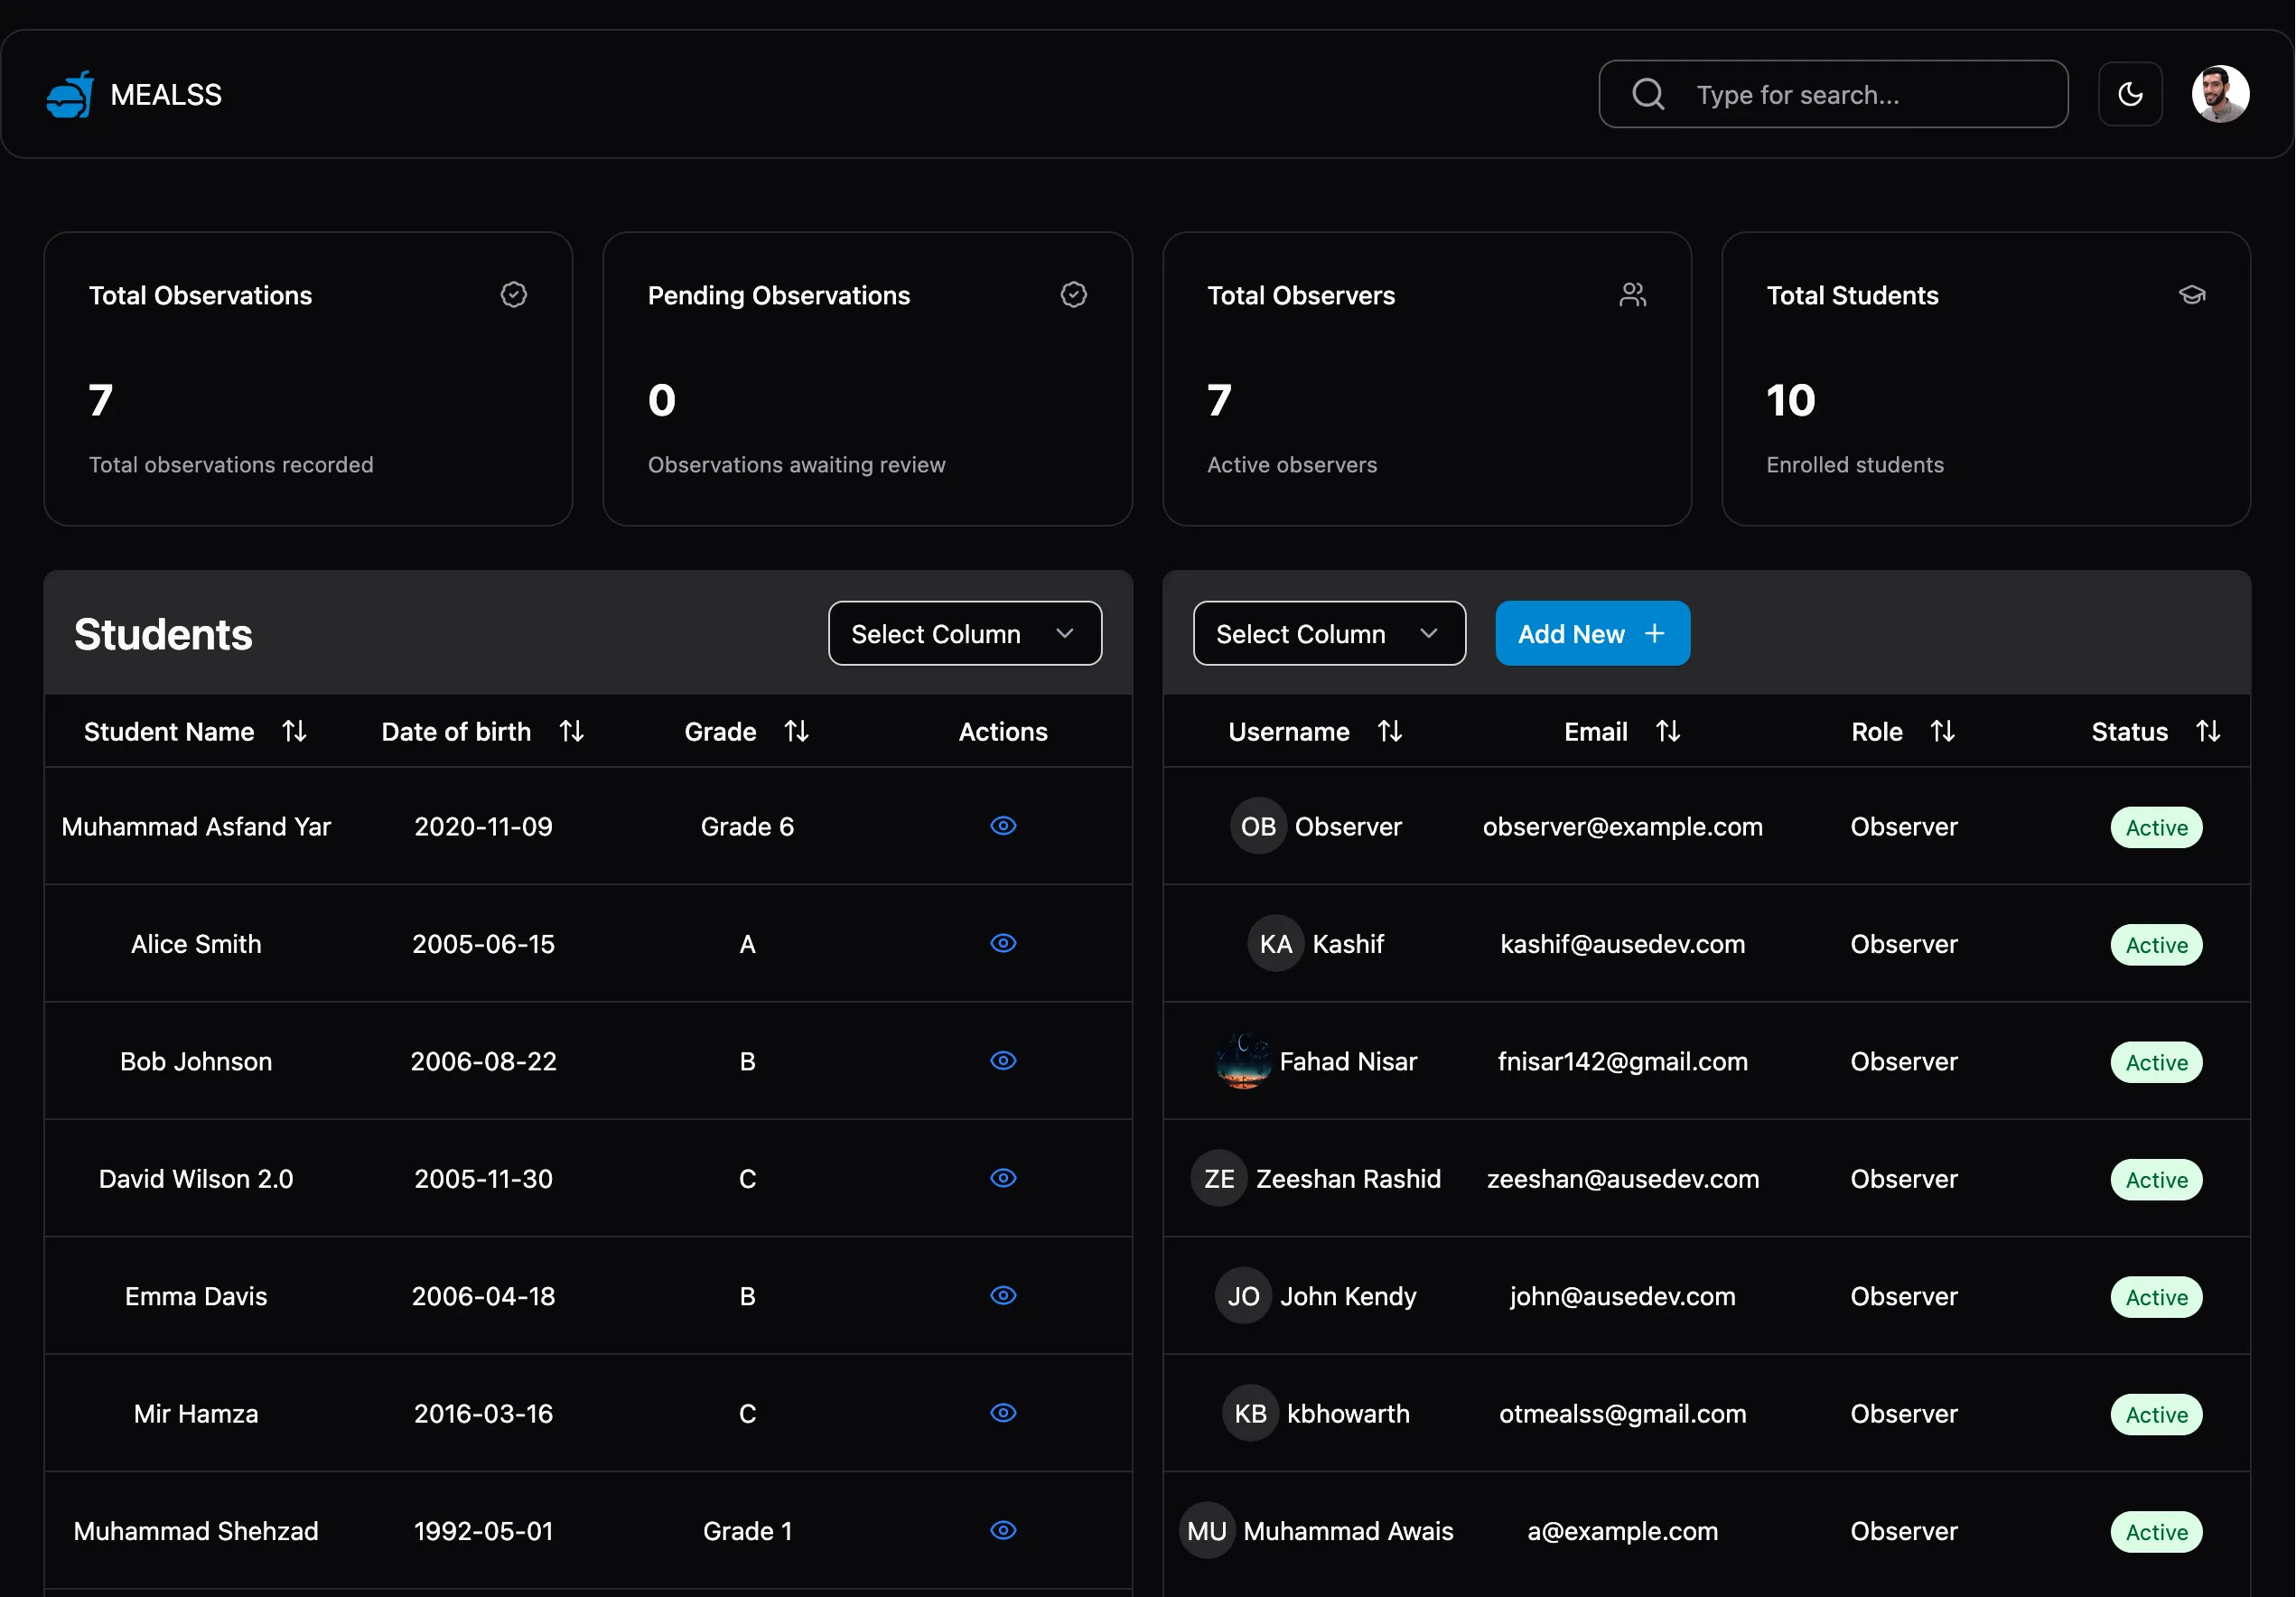The width and height of the screenshot is (2296, 1597).
Task: Click Kashif's Active status badge
Action: 2156,945
